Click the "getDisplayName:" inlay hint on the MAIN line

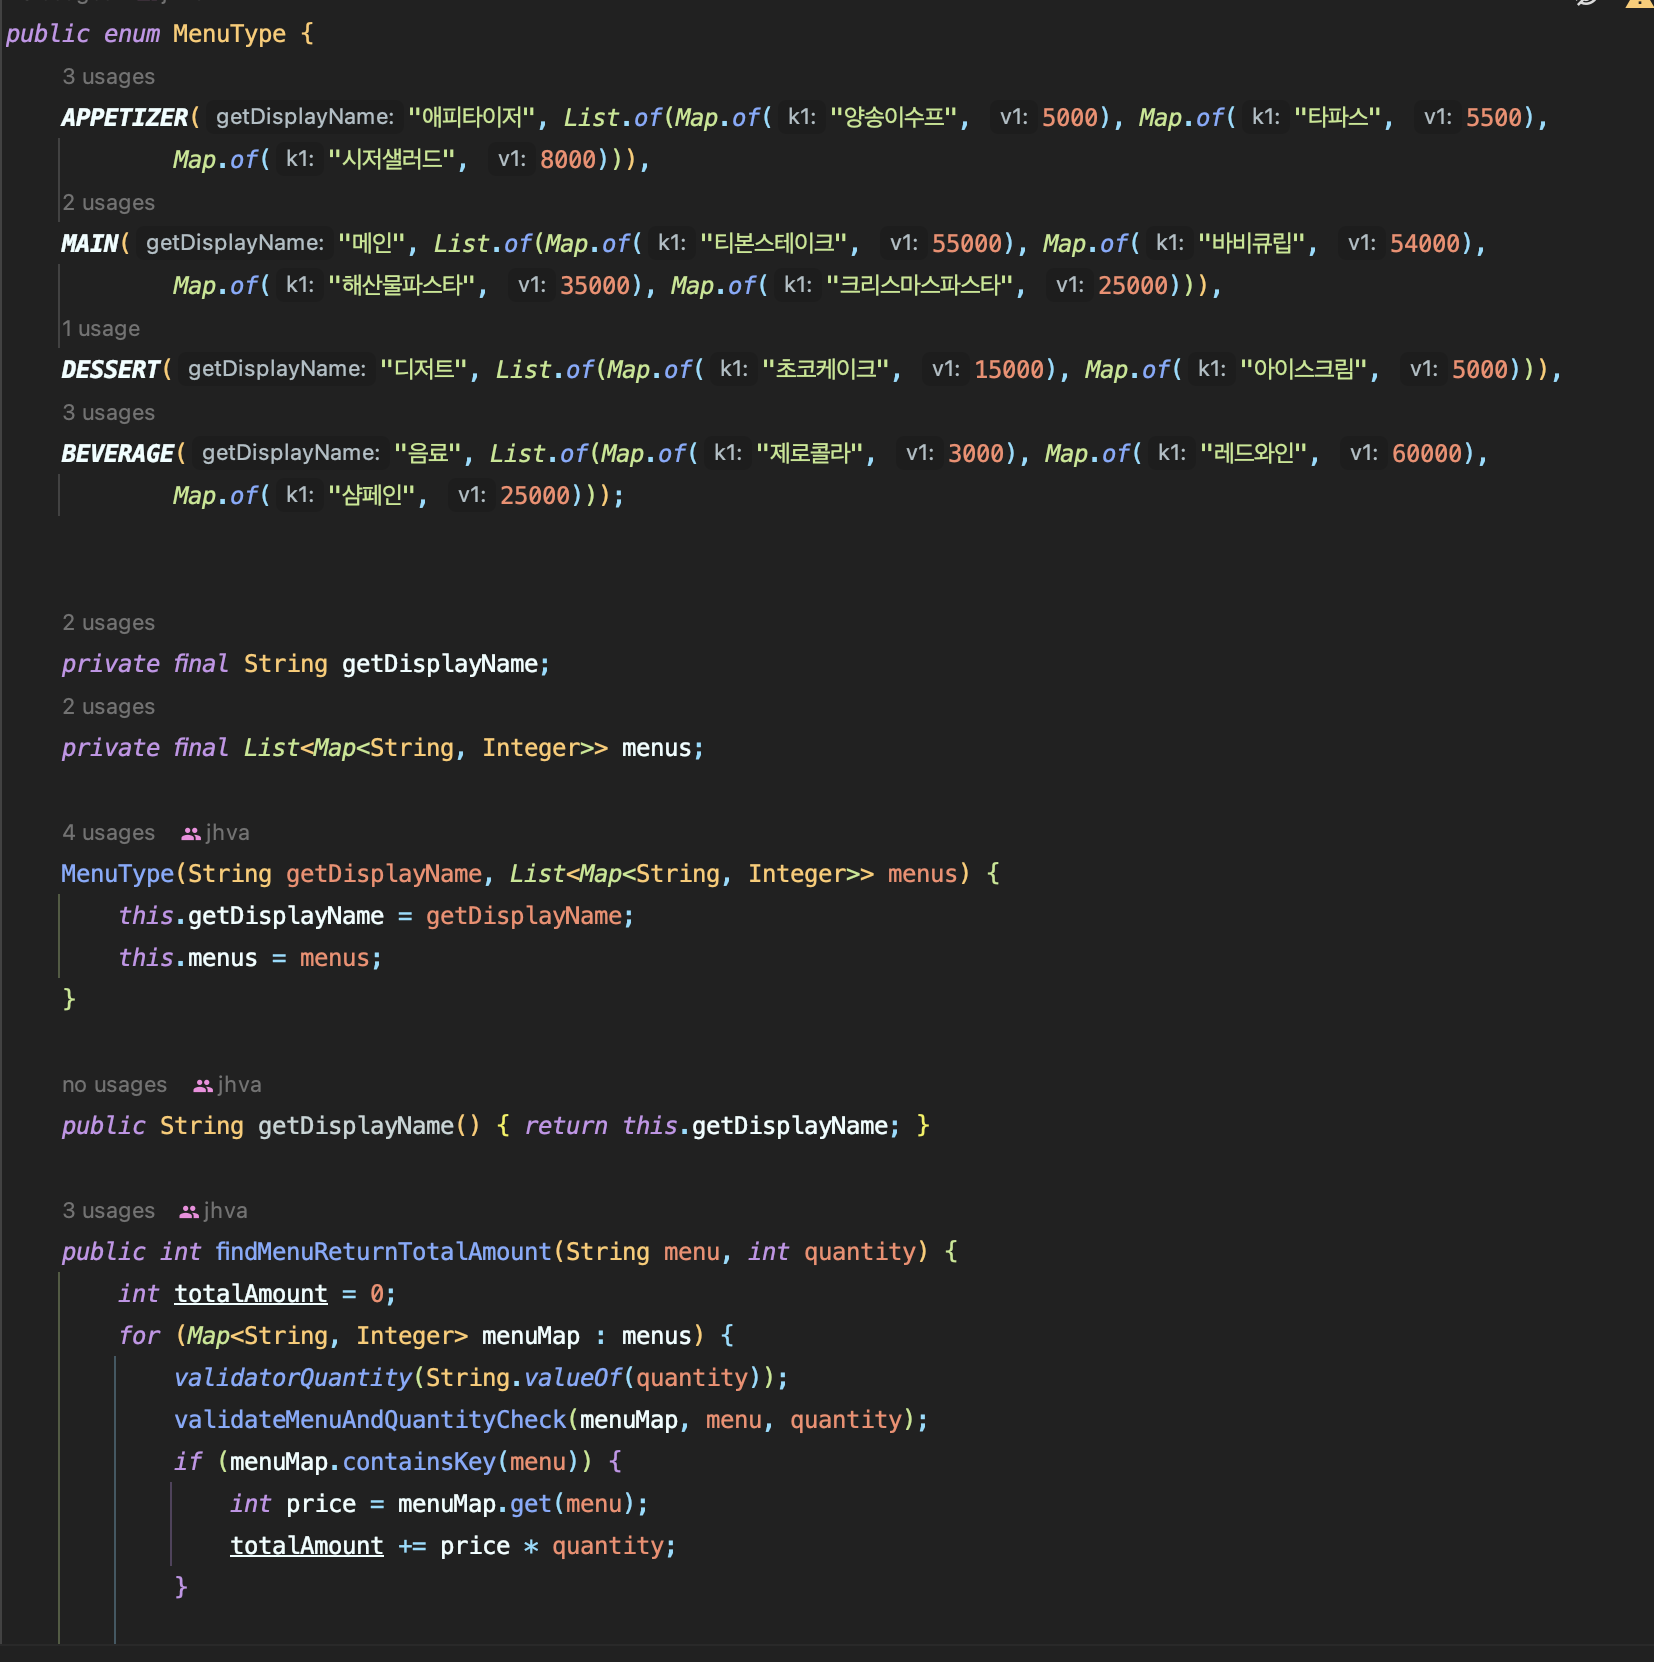pyautogui.click(x=235, y=243)
